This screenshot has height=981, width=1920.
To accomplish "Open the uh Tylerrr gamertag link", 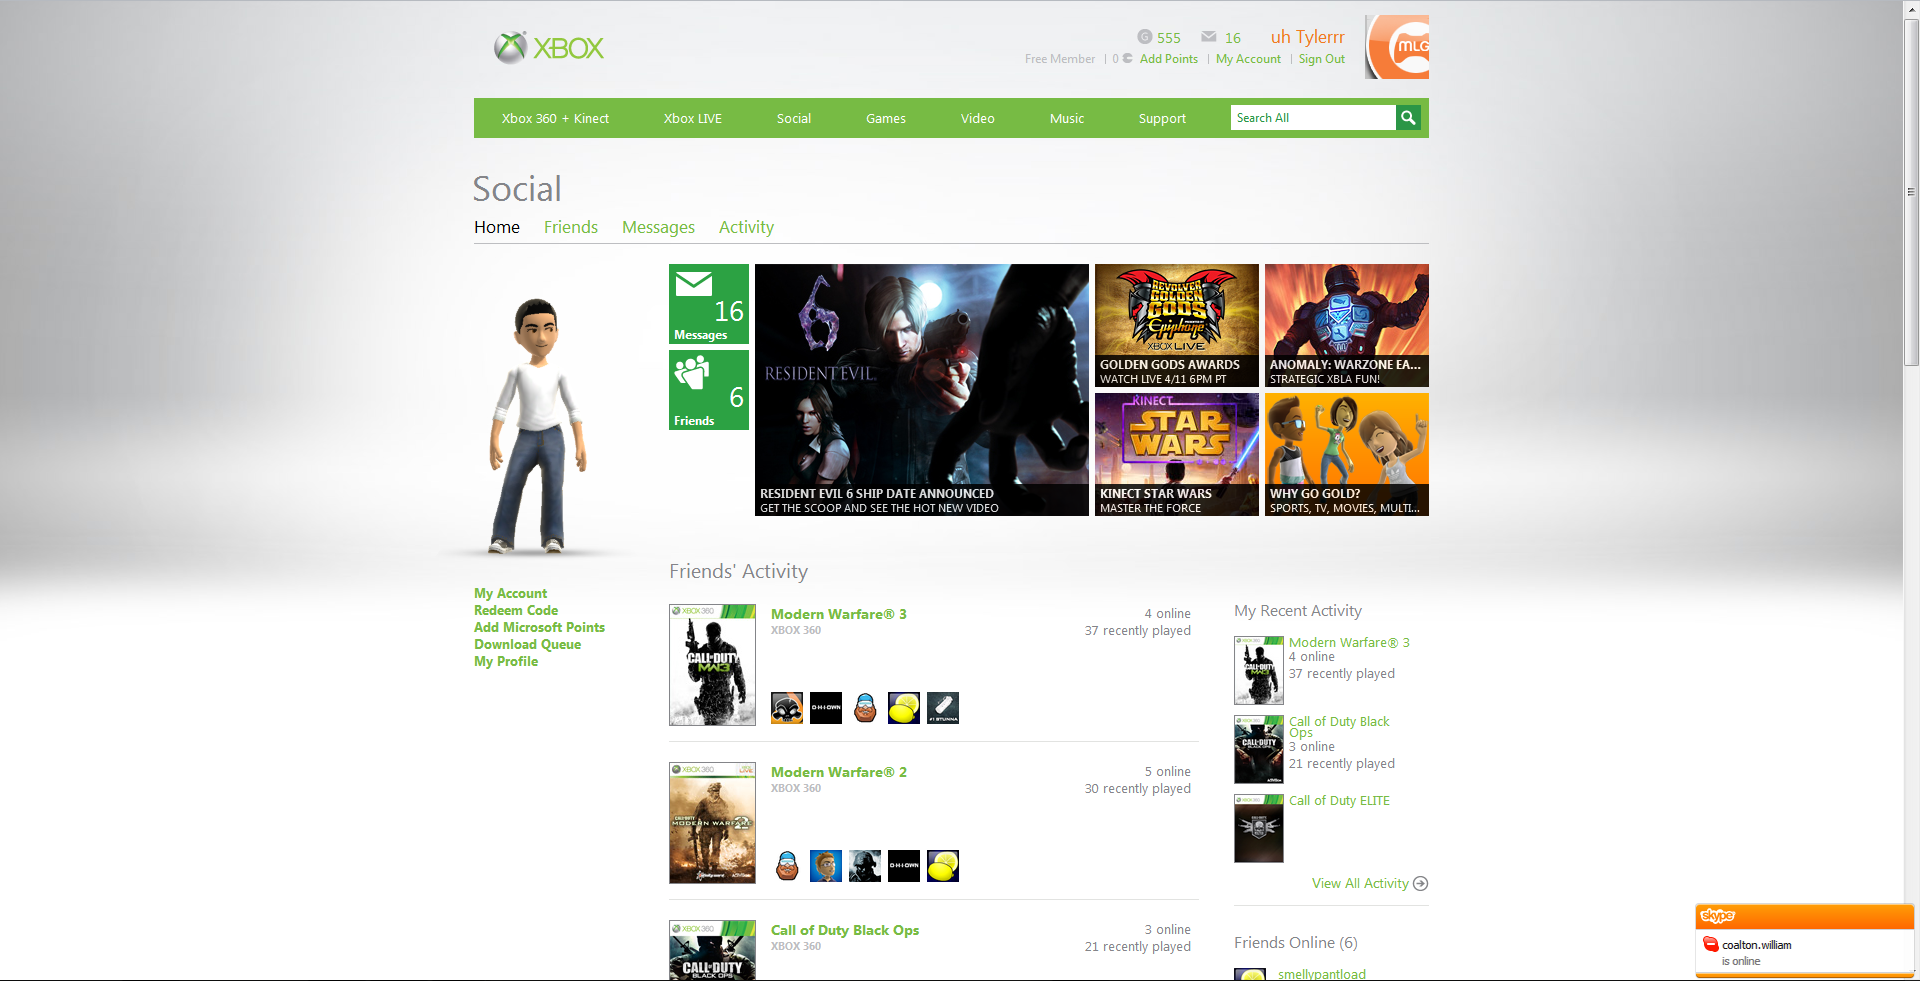I will click(x=1308, y=37).
